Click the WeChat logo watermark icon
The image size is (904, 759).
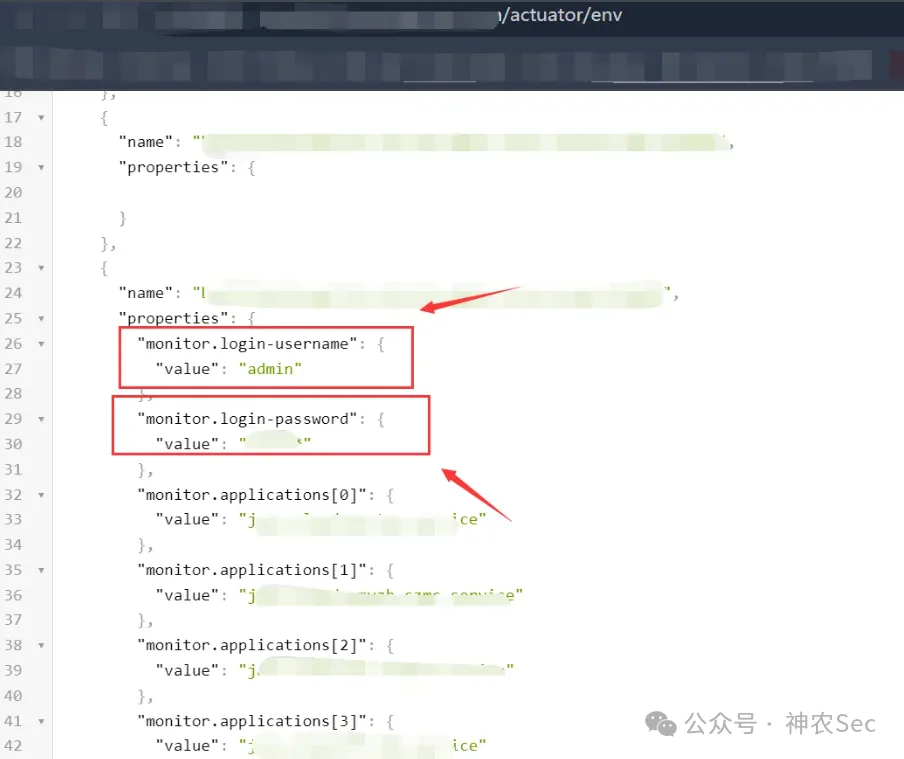click(x=660, y=723)
